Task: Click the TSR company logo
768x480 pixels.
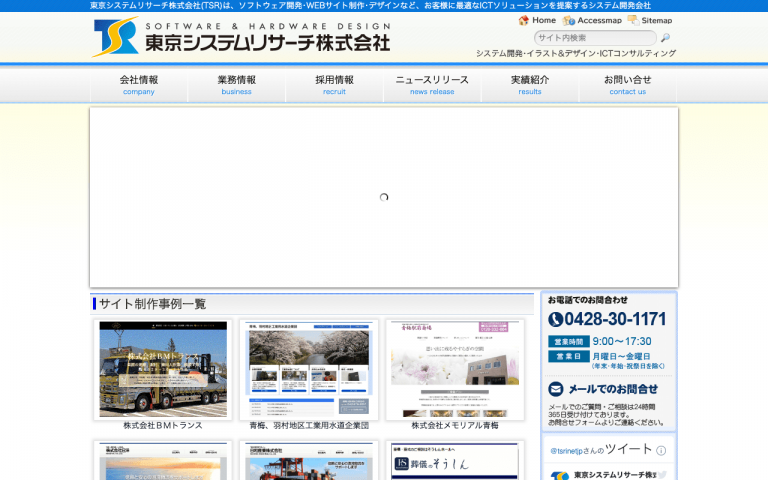Action: coord(116,37)
